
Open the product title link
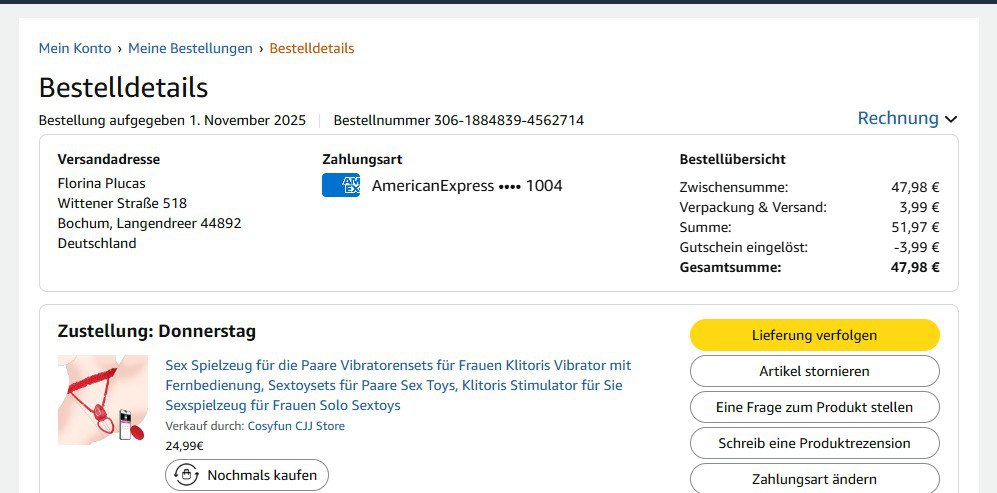tap(398, 385)
